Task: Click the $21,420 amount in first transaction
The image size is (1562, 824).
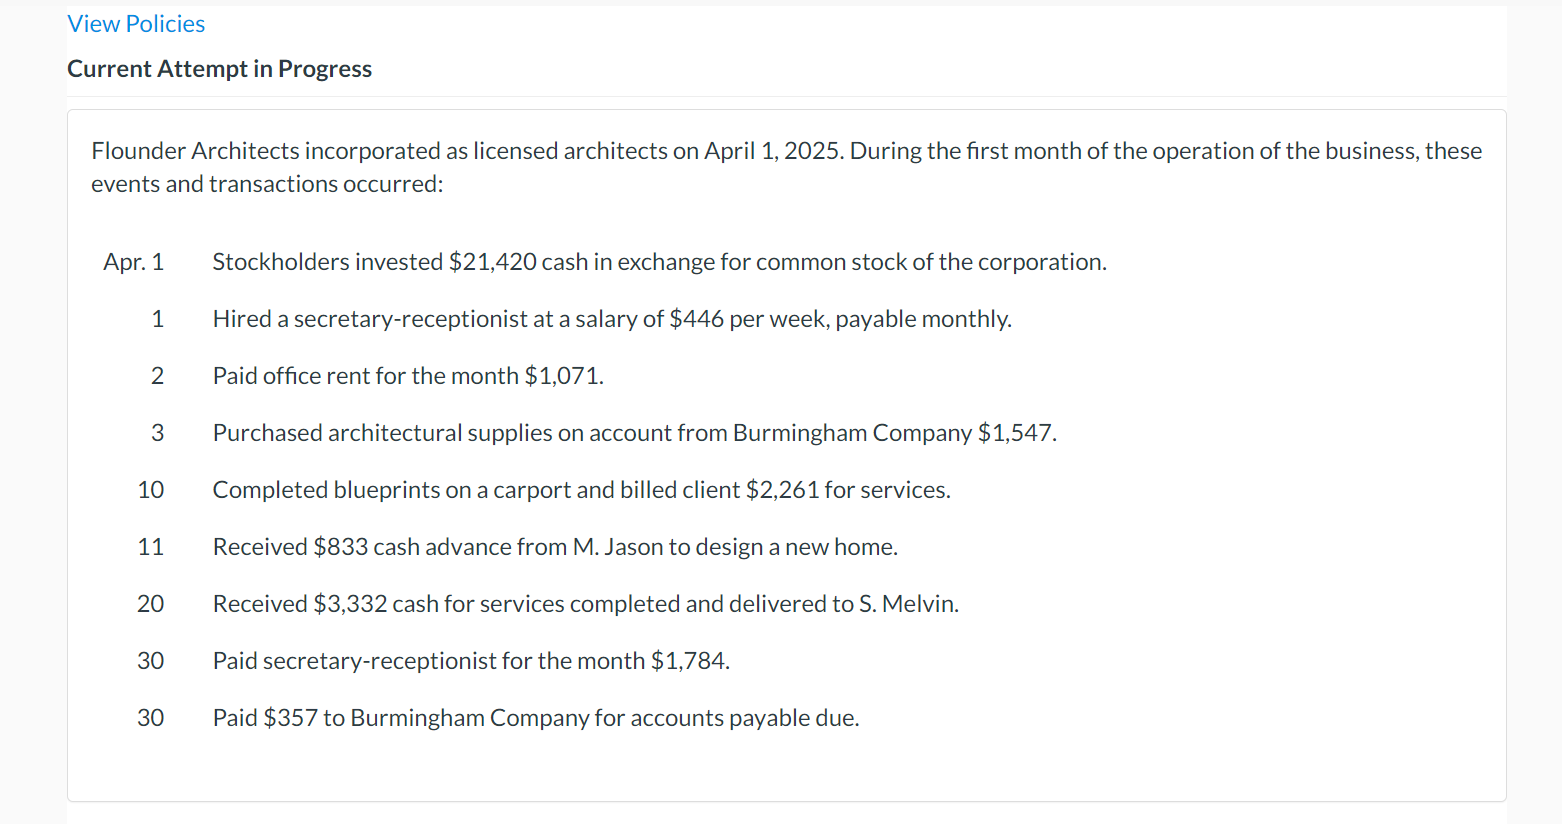Action: 492,262
